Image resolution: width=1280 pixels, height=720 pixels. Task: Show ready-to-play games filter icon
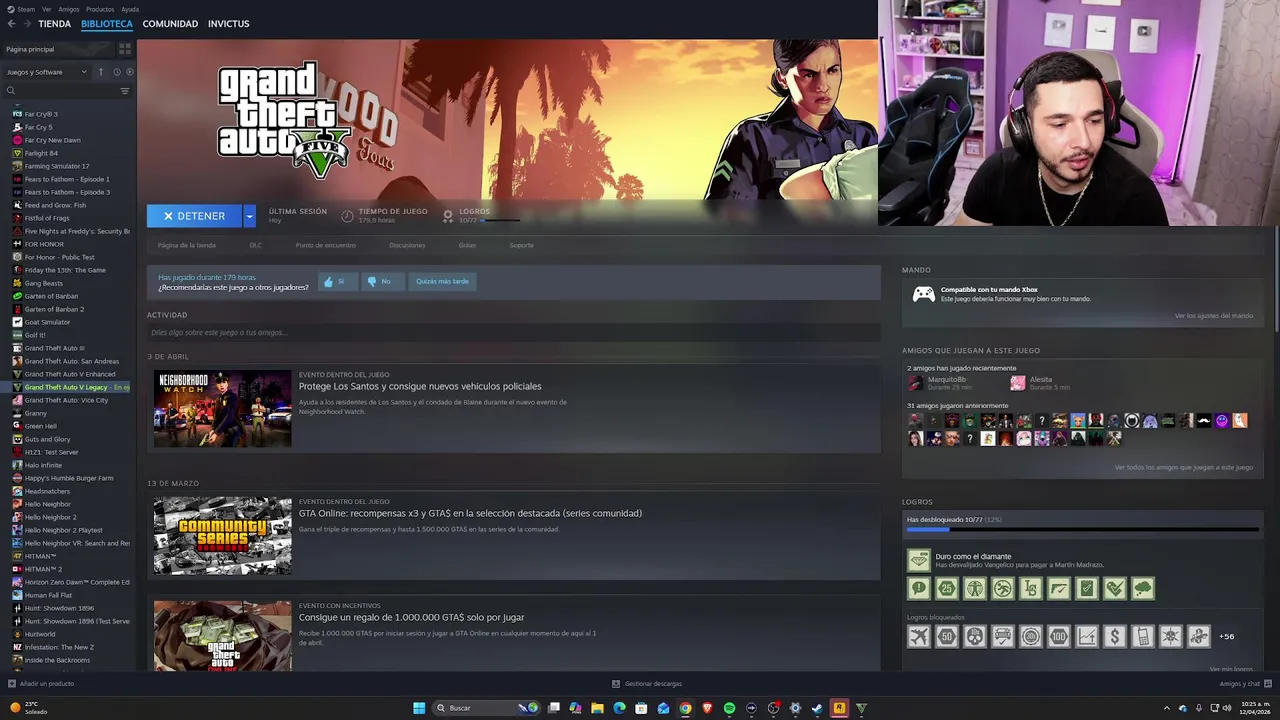[128, 72]
